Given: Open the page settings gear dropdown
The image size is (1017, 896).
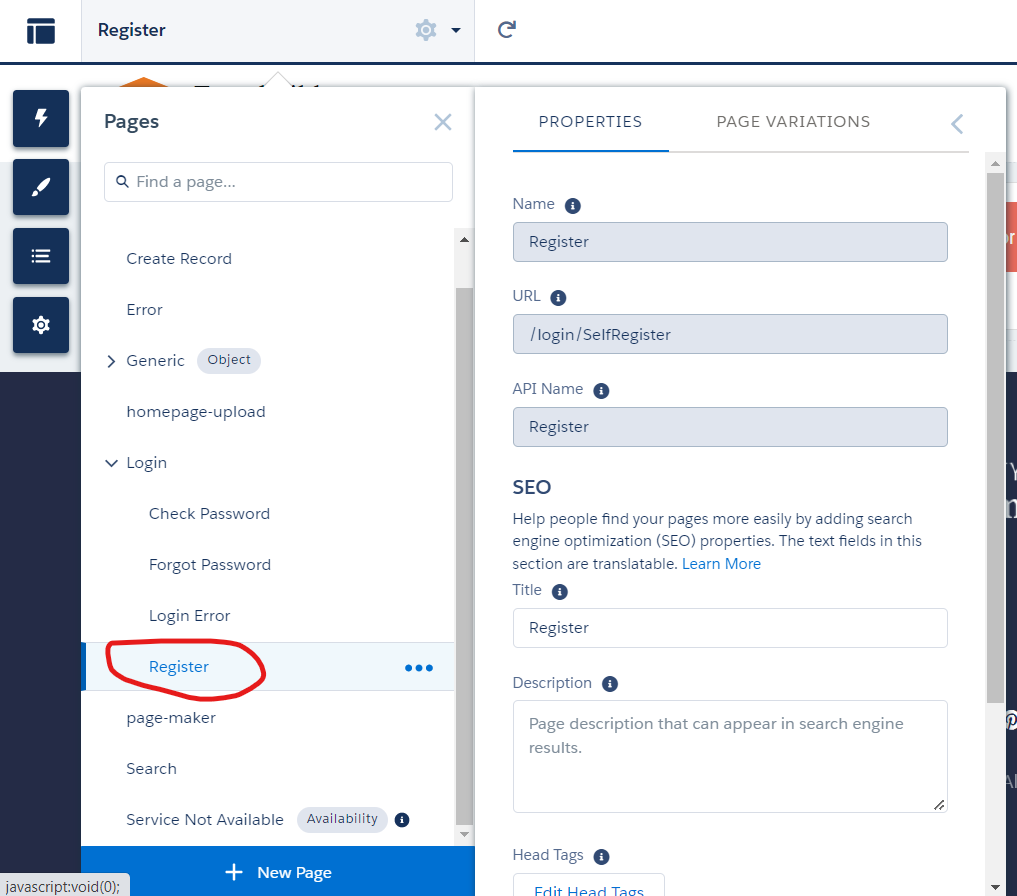Looking at the screenshot, I should pos(437,30).
